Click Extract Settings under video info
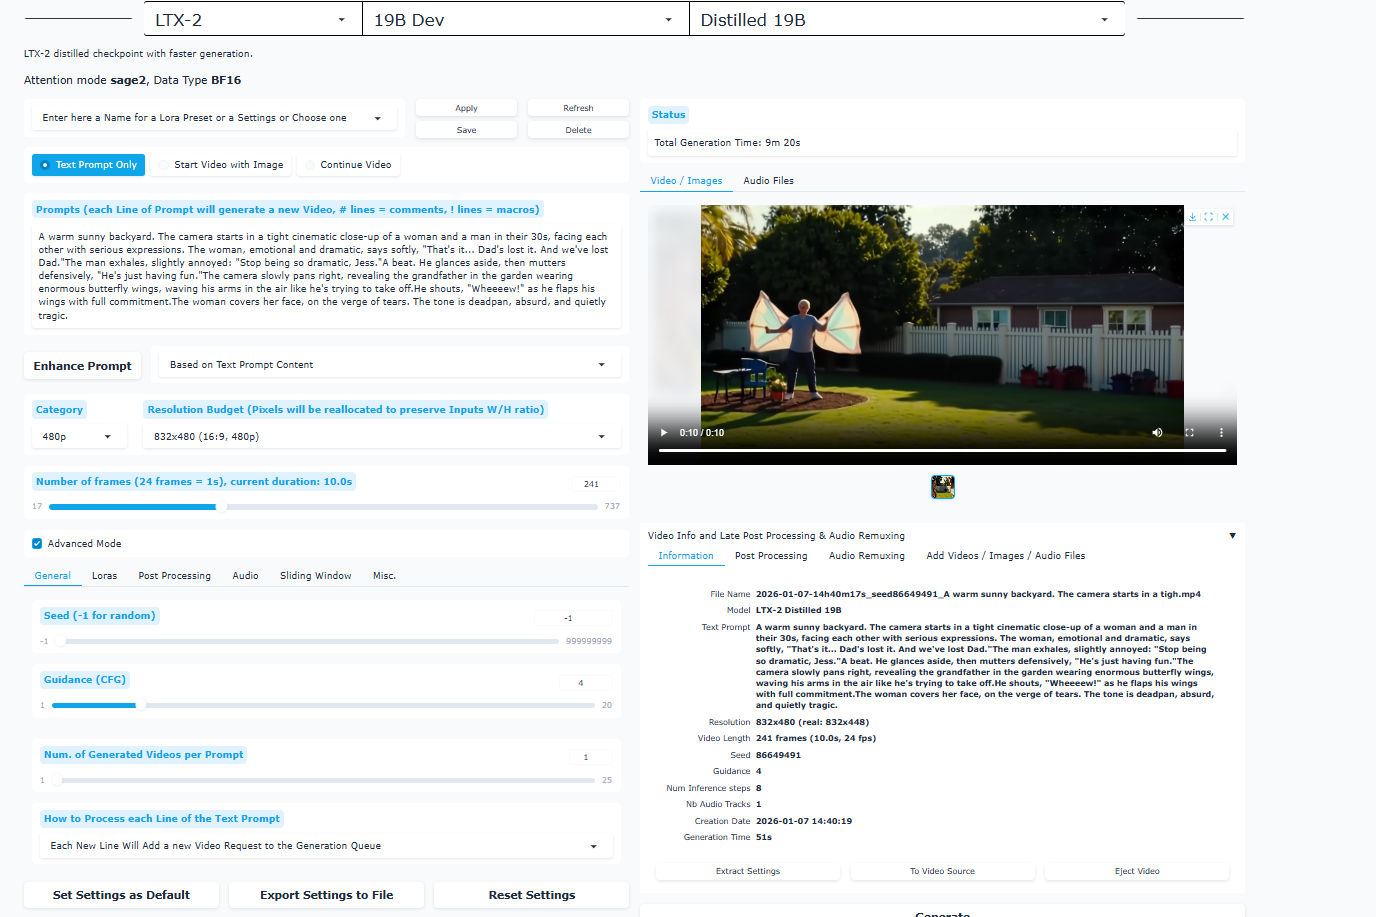This screenshot has height=917, width=1376. (748, 871)
